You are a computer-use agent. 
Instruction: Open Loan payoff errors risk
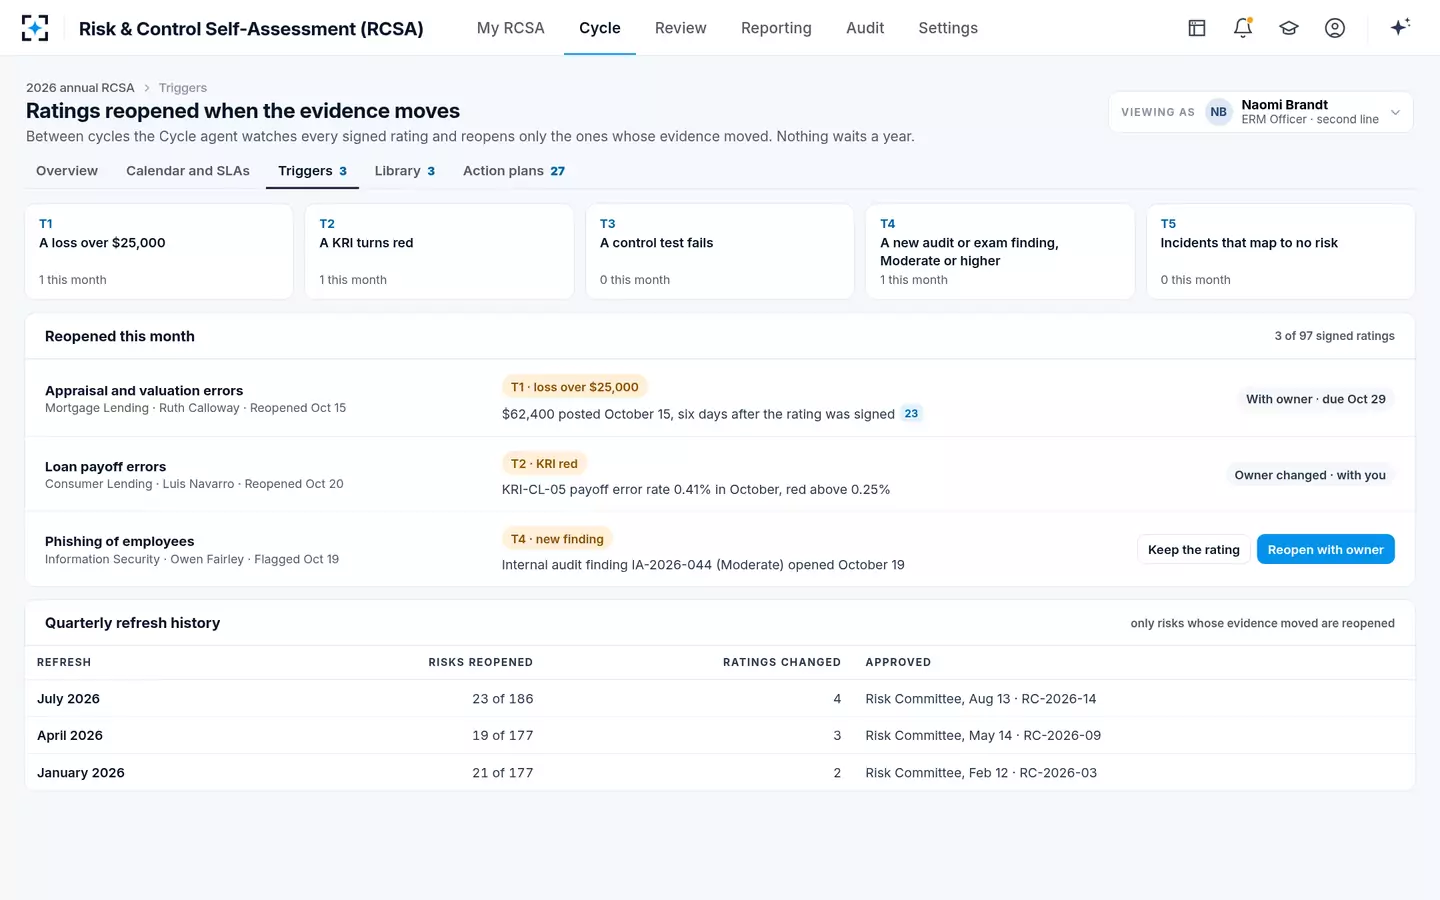(106, 467)
